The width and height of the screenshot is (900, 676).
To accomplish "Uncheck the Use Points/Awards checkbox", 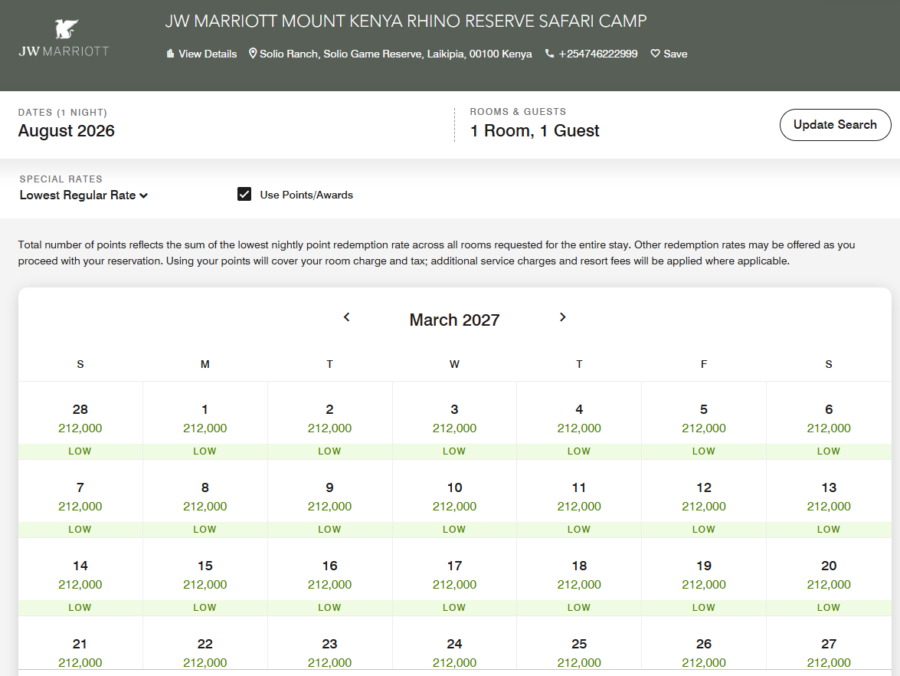I will (x=244, y=194).
